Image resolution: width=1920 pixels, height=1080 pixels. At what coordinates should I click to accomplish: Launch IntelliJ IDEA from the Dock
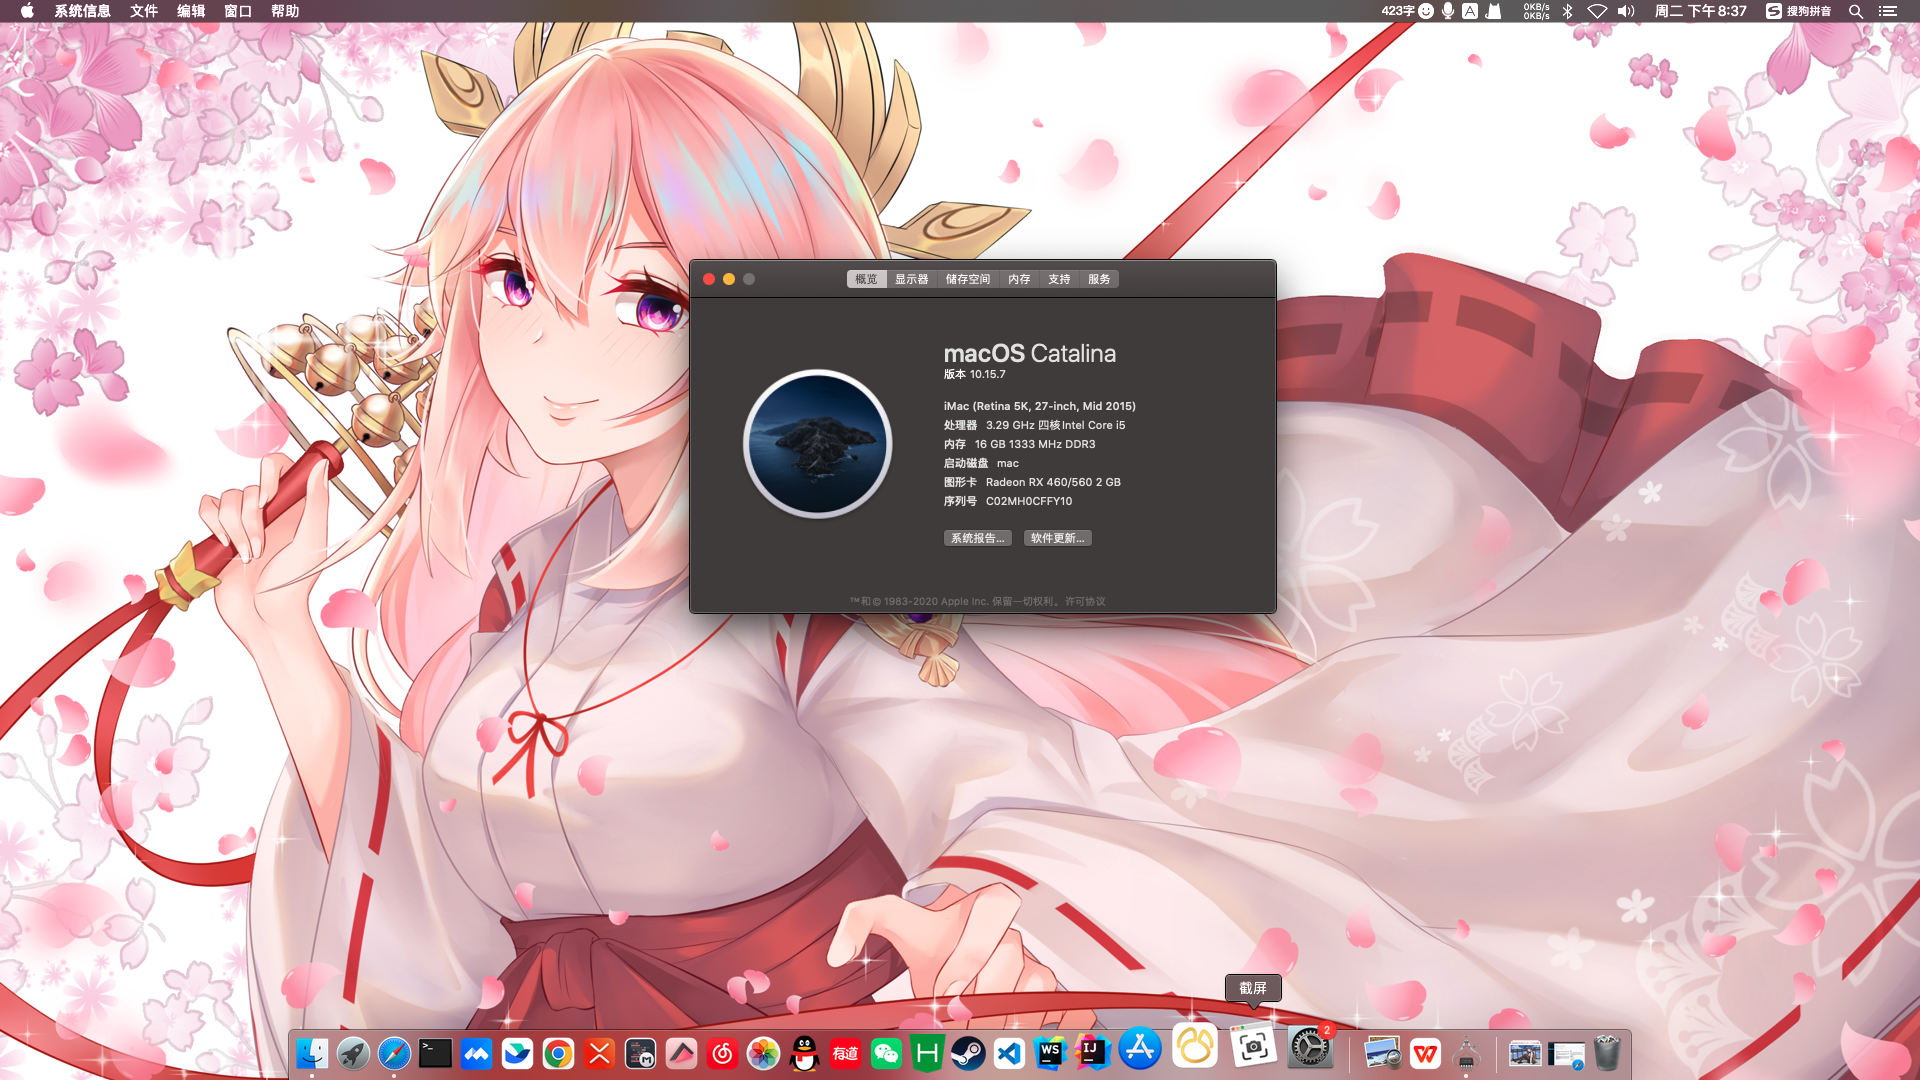click(1091, 1053)
